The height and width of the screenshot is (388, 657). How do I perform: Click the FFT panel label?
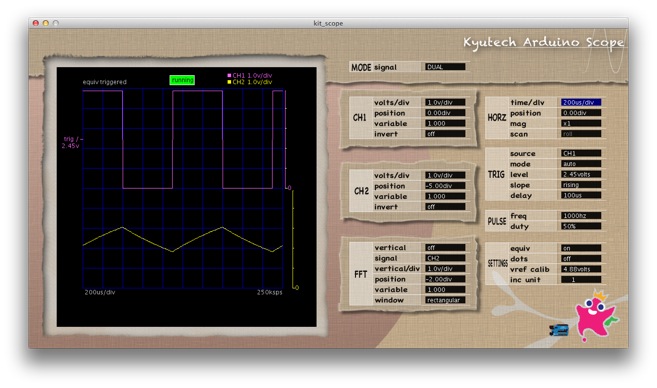[x=360, y=274]
